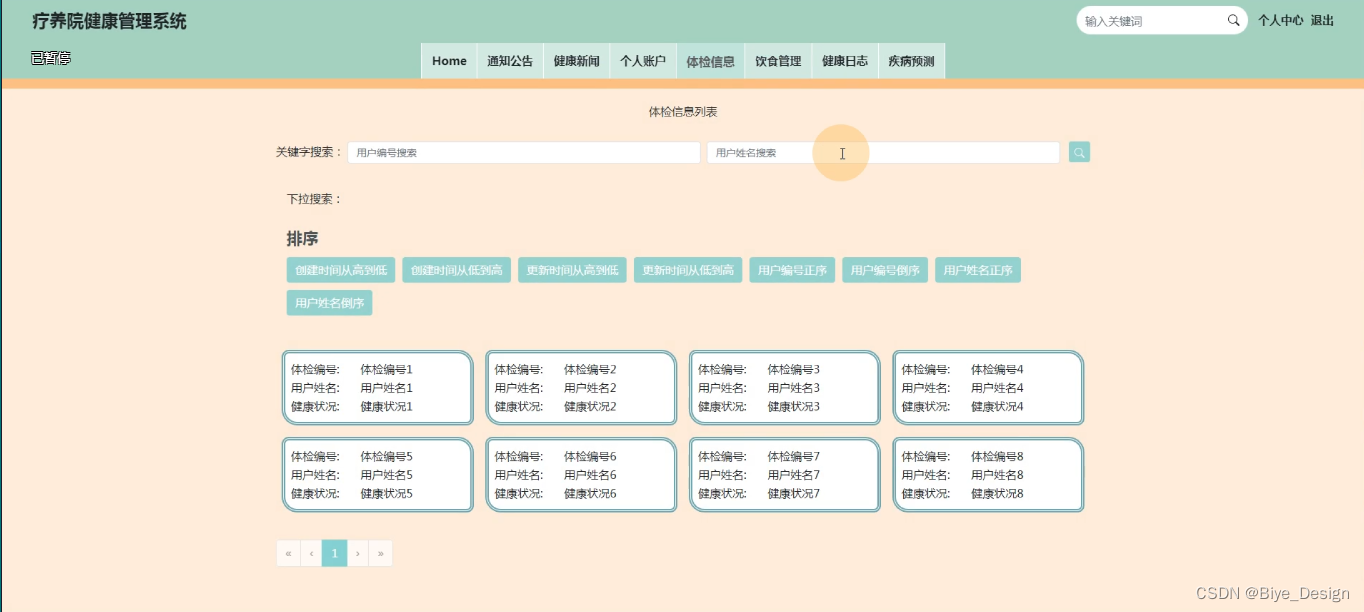Open the card for 体检编号3

coord(785,388)
